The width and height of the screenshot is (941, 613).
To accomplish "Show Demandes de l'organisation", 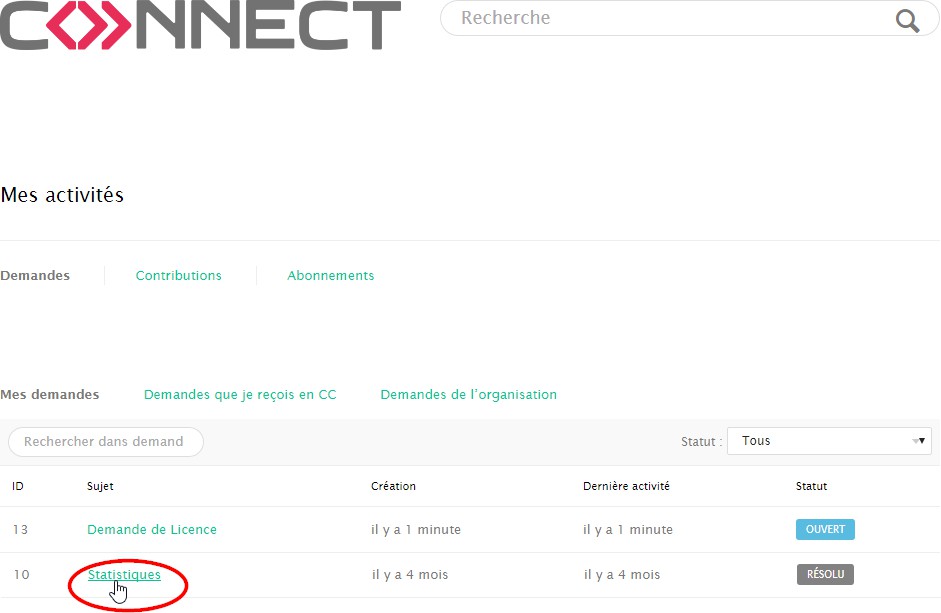I will click(469, 395).
